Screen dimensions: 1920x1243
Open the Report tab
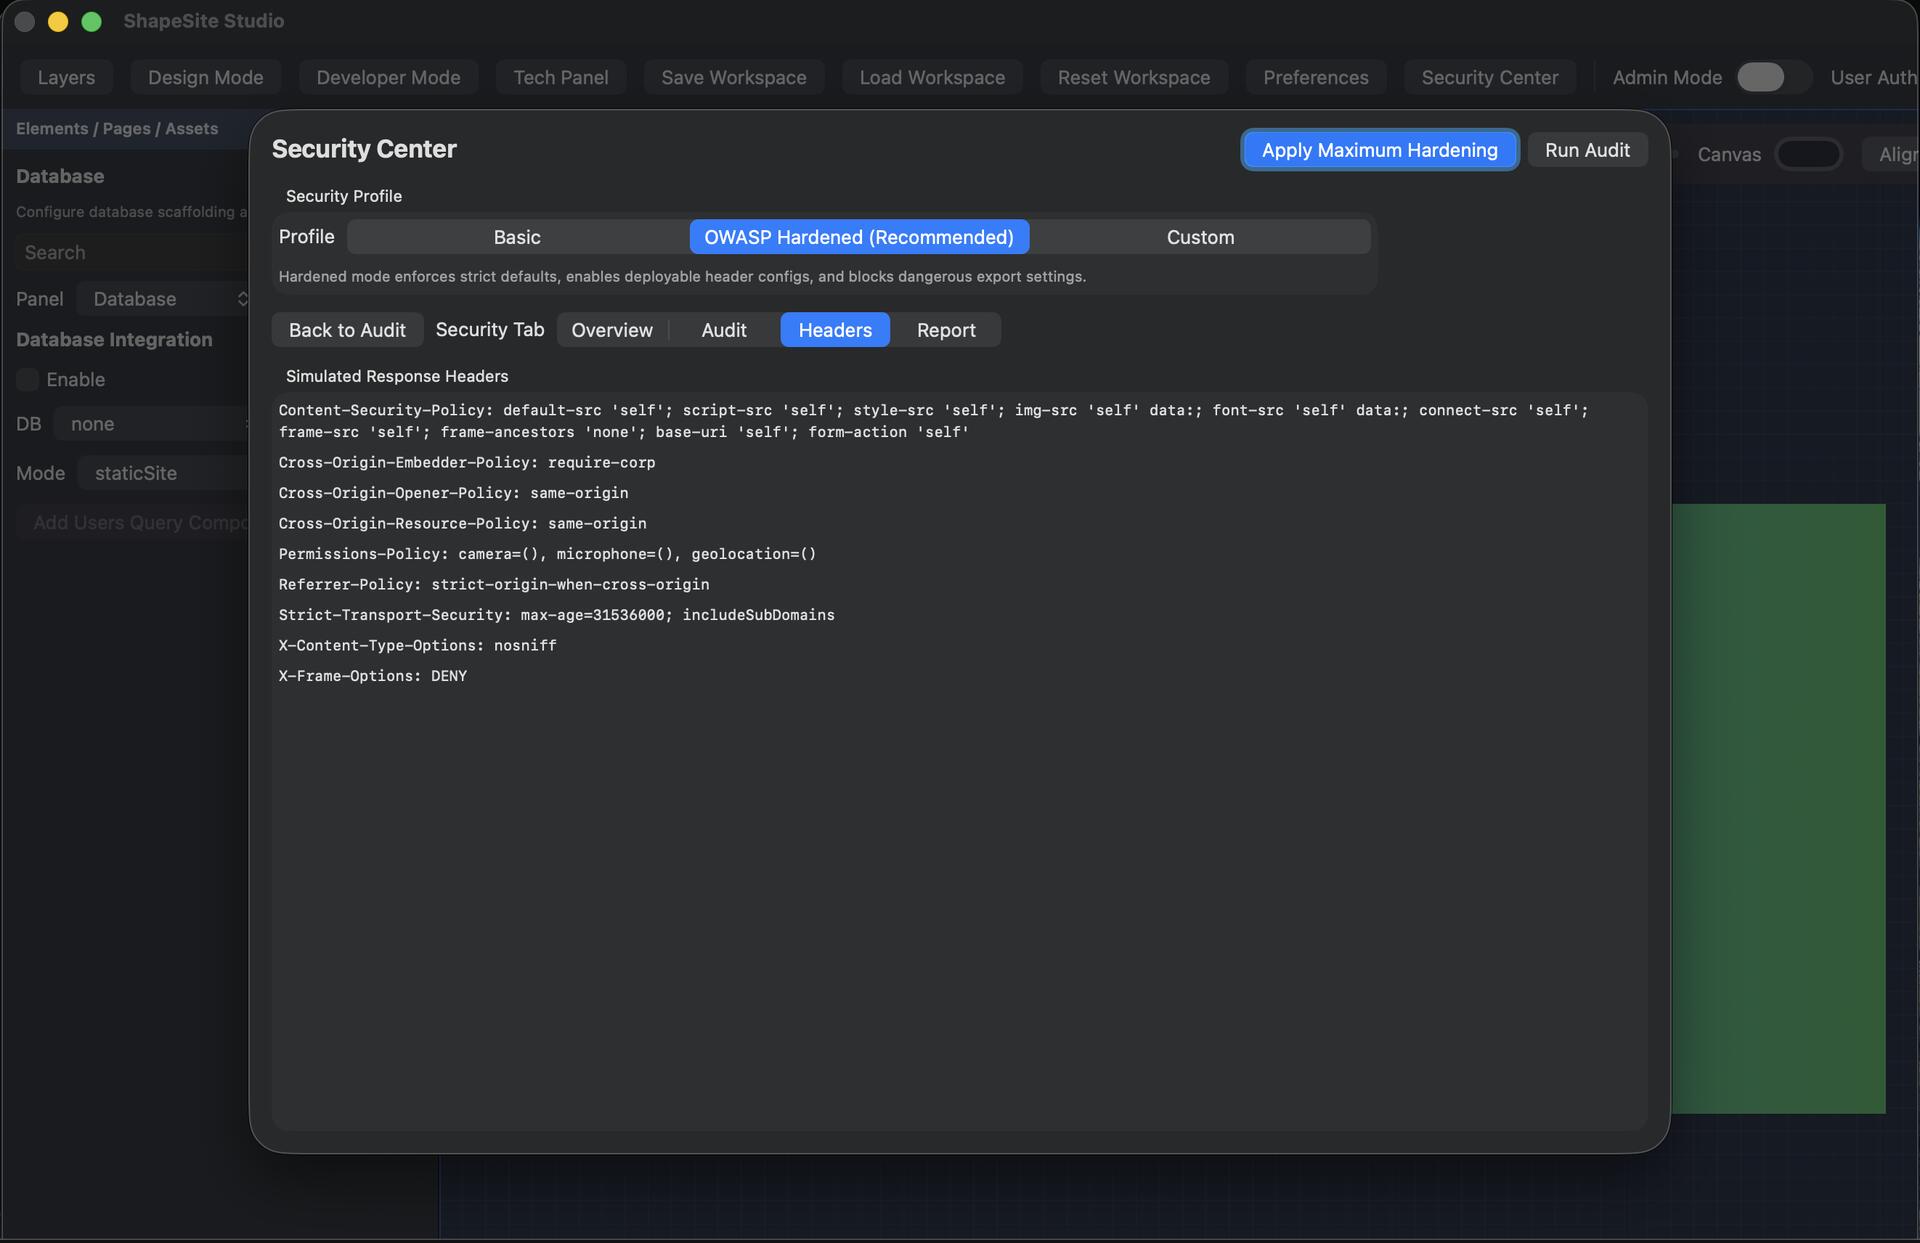tap(946, 330)
